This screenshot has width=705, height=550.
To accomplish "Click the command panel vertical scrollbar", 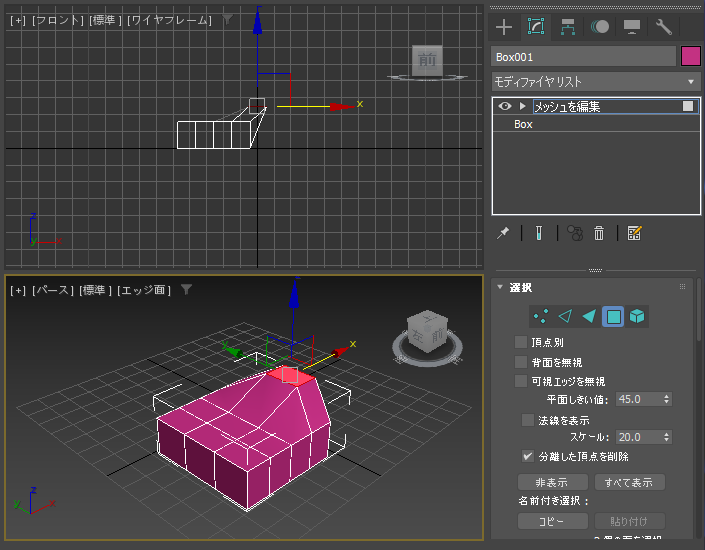I will (x=699, y=309).
